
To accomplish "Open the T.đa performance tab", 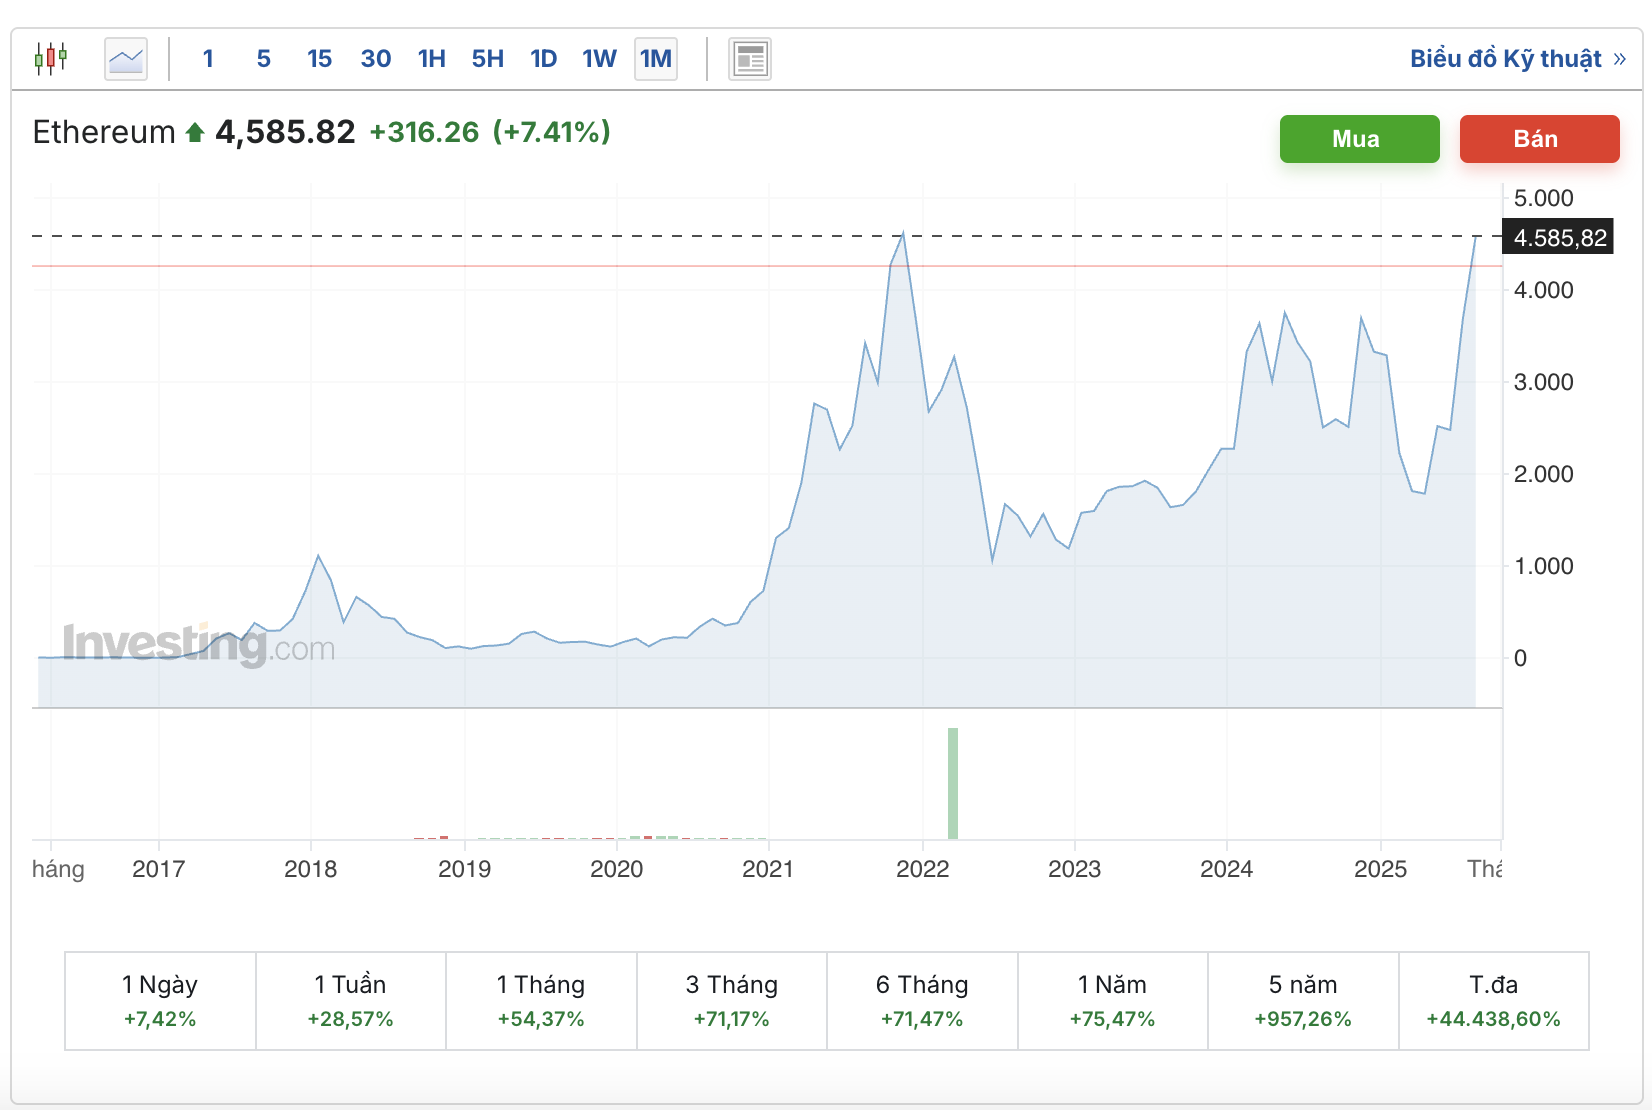I will click(x=1493, y=1000).
